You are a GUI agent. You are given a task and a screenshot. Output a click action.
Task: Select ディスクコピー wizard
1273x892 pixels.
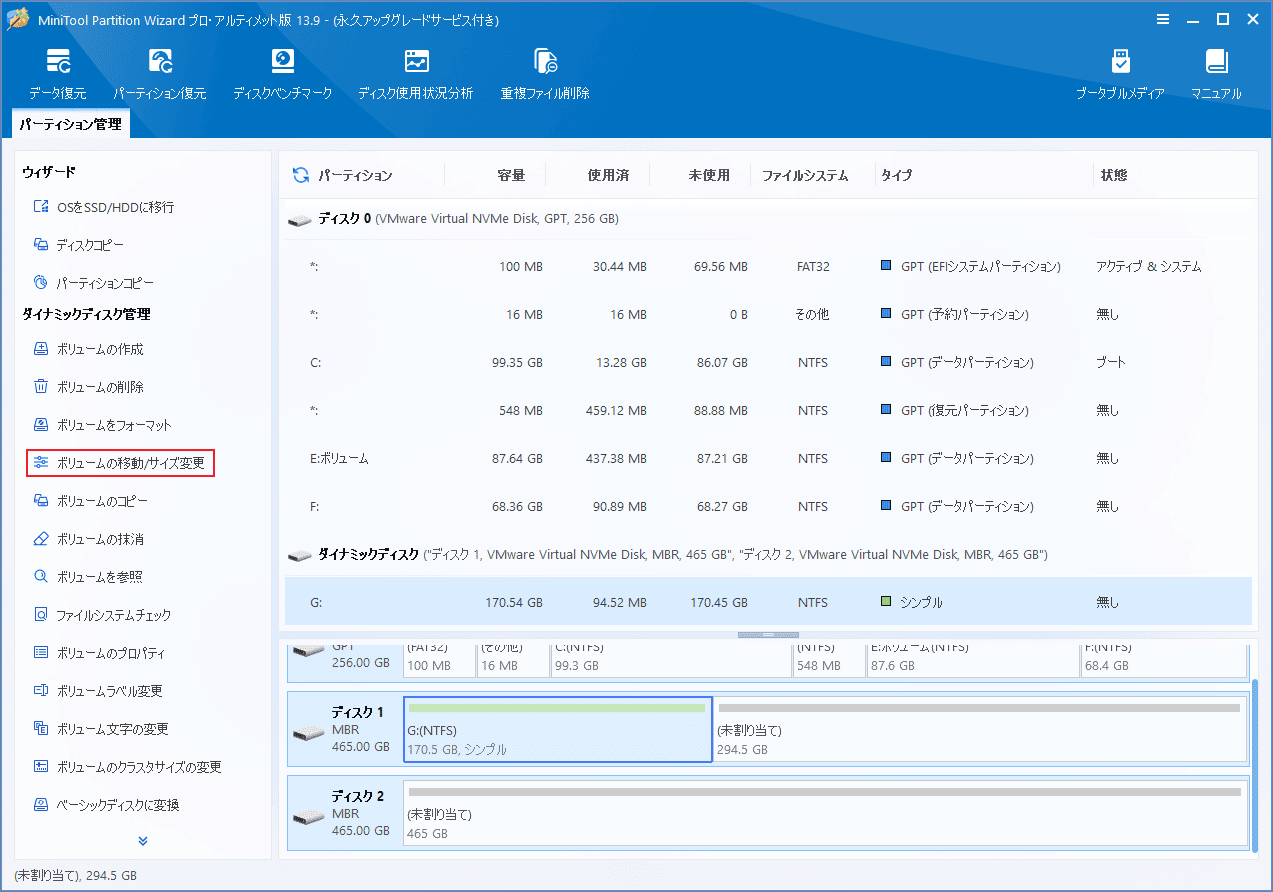click(x=79, y=245)
